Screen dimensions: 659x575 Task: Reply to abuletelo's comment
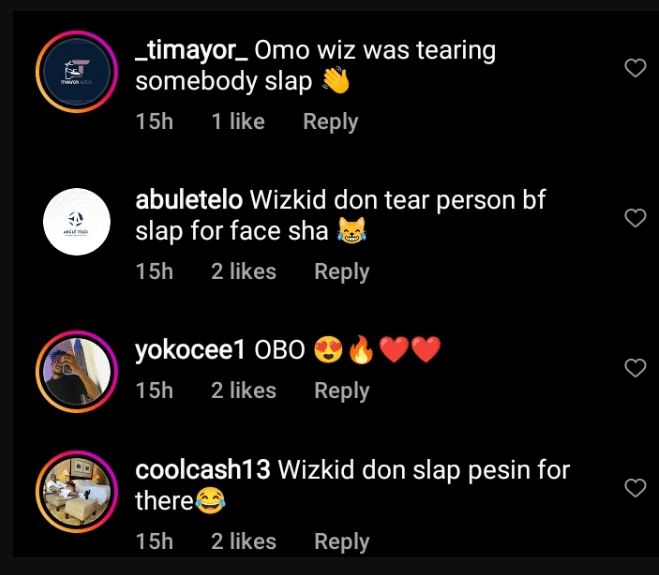click(x=342, y=272)
